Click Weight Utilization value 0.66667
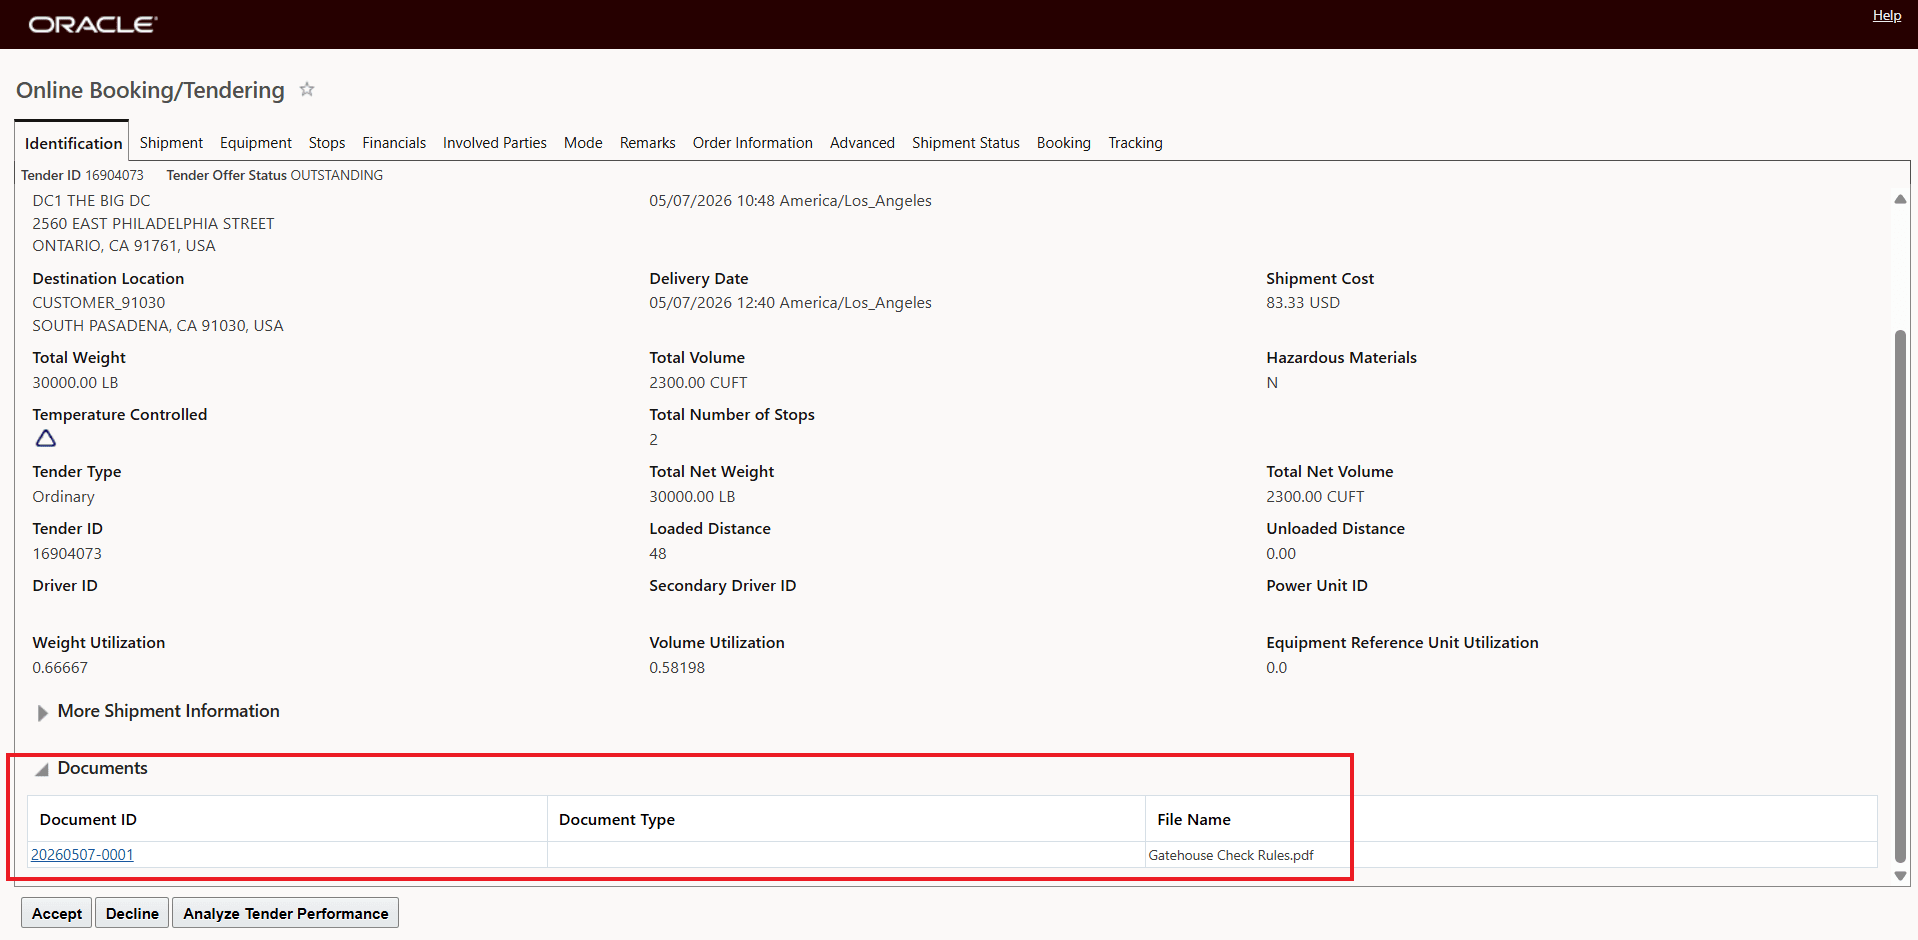Screen dimensions: 1918x940 [x=60, y=668]
